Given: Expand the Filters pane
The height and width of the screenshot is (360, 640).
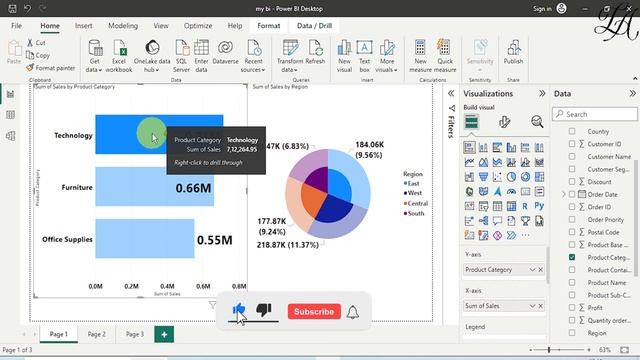Looking at the screenshot, I should coord(451,93).
